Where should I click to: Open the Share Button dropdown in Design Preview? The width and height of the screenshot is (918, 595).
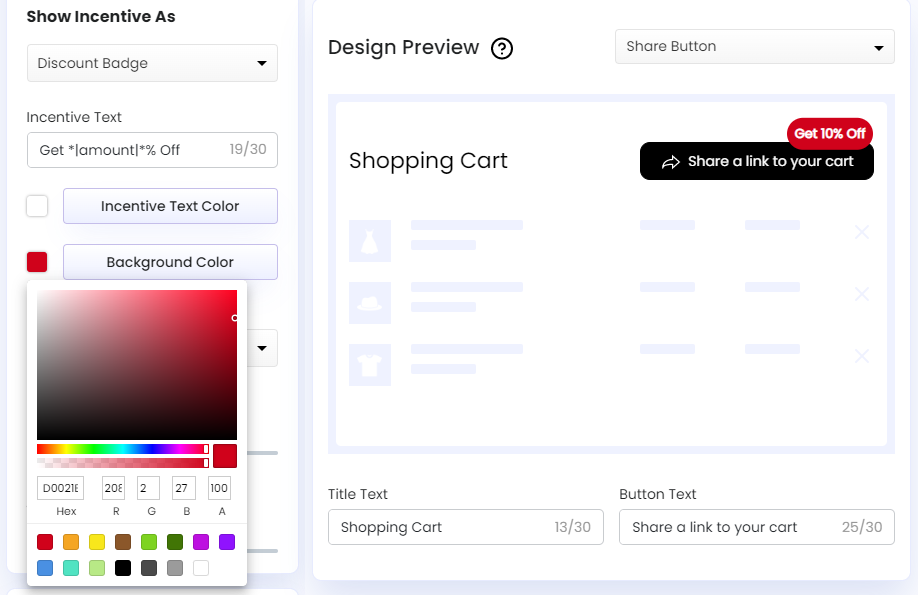(x=754, y=46)
